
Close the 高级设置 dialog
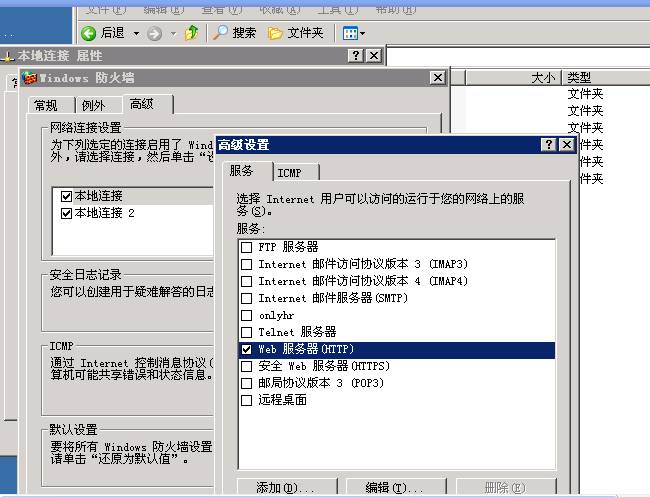[567, 145]
